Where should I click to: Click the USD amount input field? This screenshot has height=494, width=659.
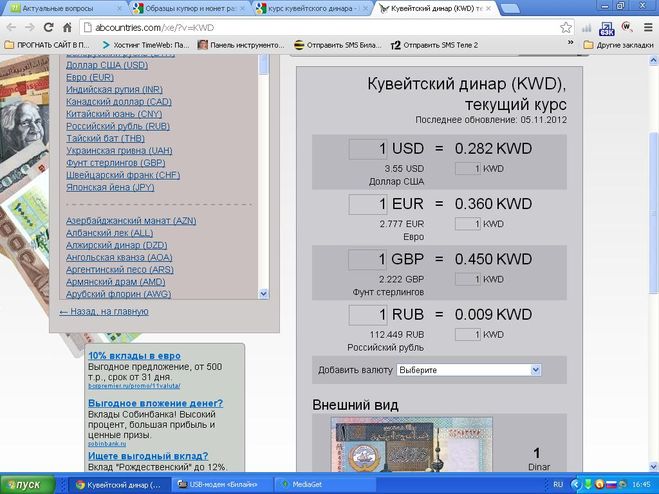(x=367, y=149)
